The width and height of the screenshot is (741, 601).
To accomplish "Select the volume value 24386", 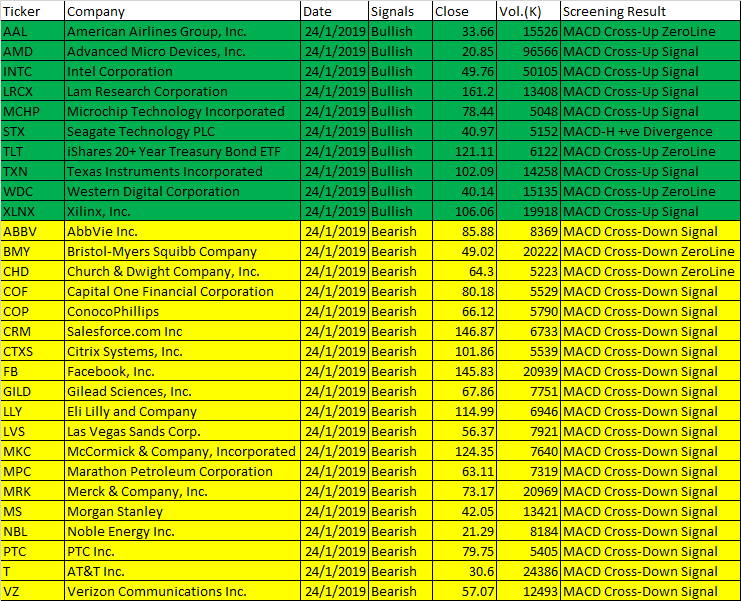I will [x=528, y=571].
